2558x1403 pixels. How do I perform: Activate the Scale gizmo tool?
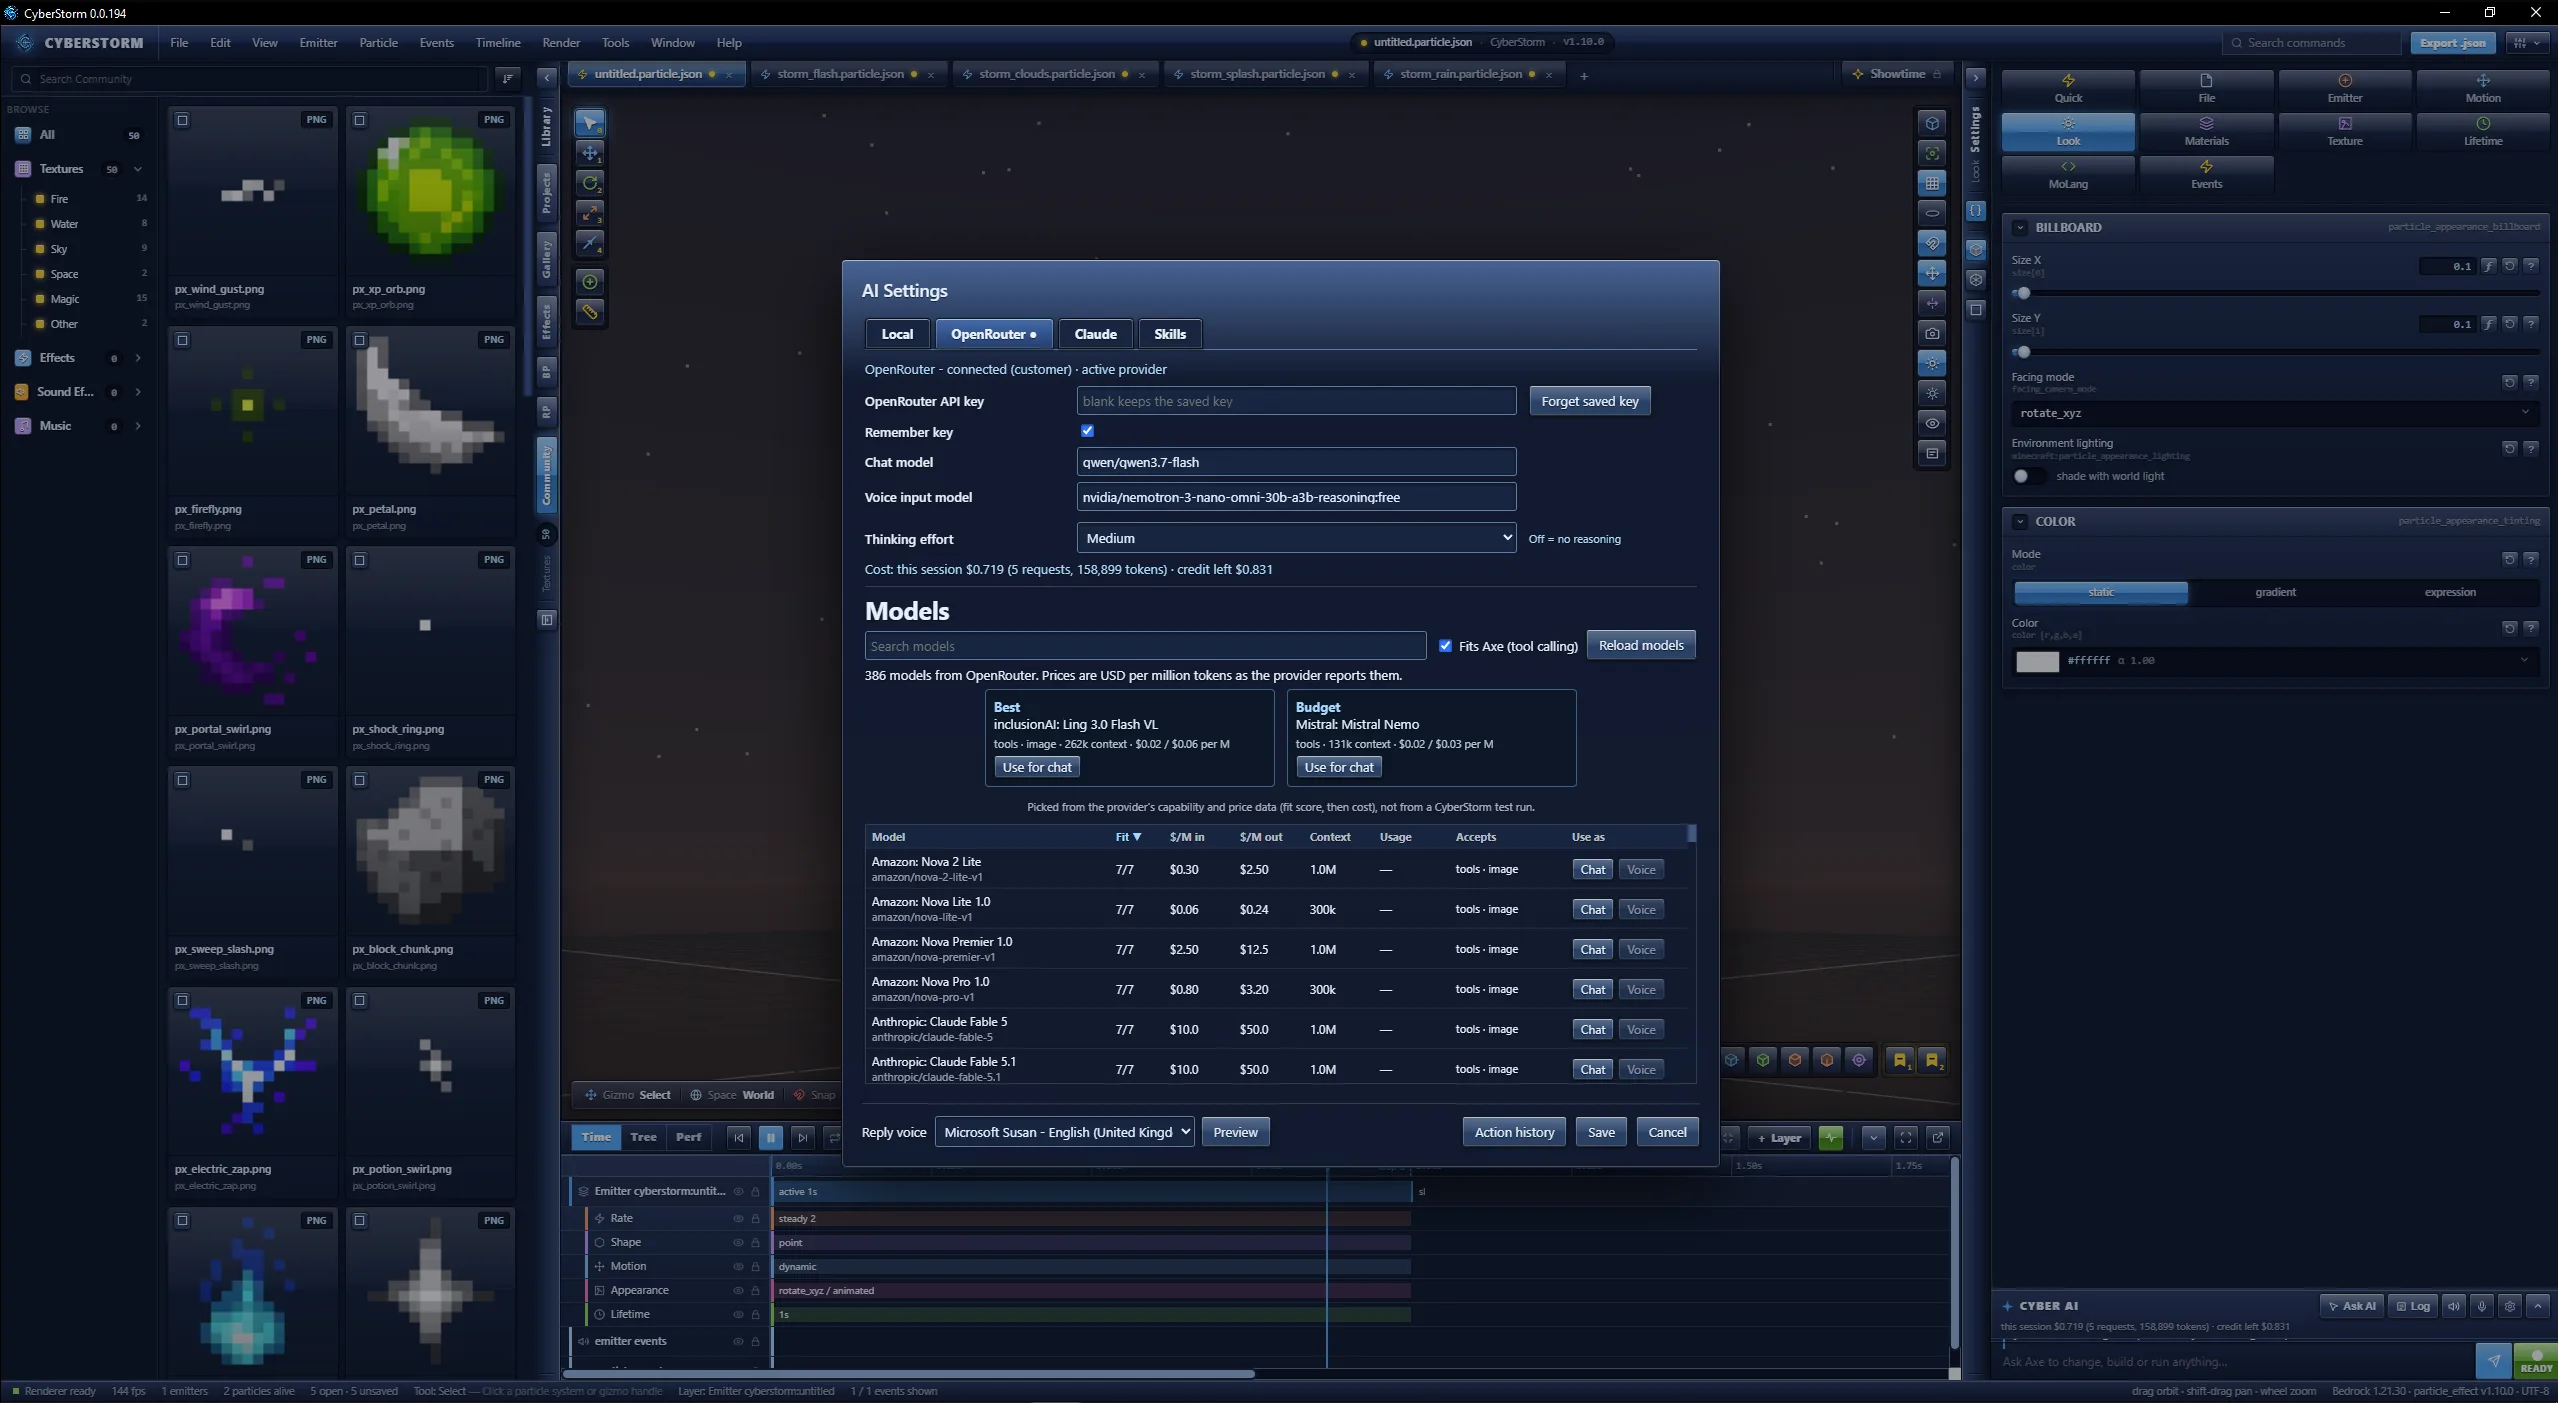pos(590,213)
